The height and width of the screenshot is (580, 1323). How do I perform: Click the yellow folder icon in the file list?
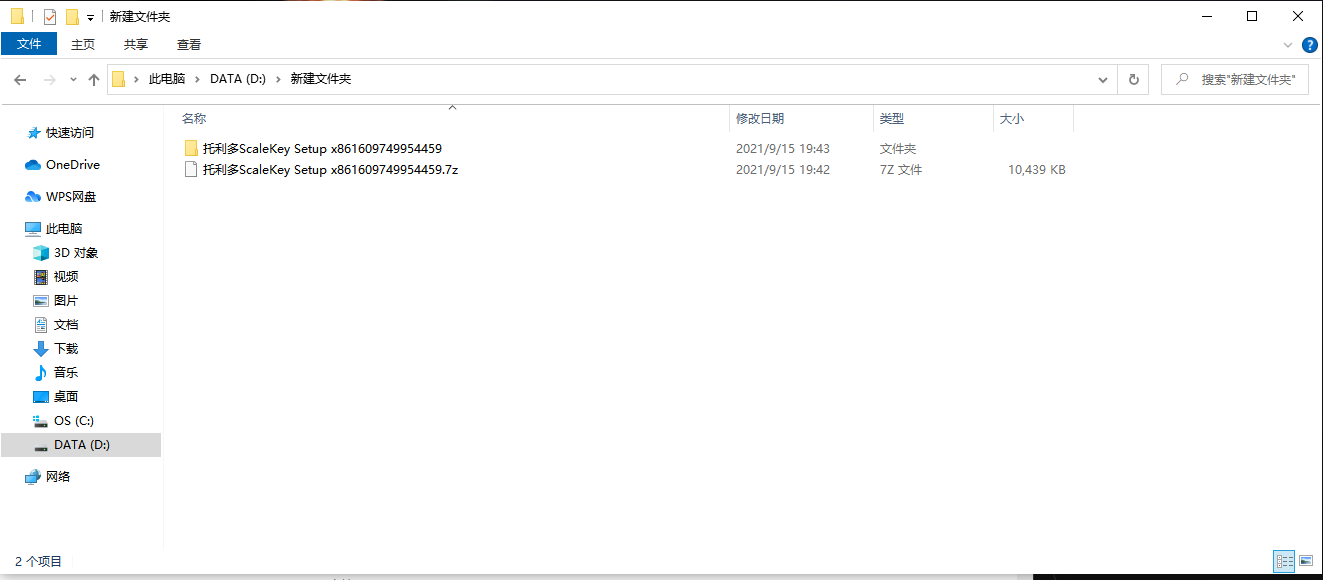[192, 148]
